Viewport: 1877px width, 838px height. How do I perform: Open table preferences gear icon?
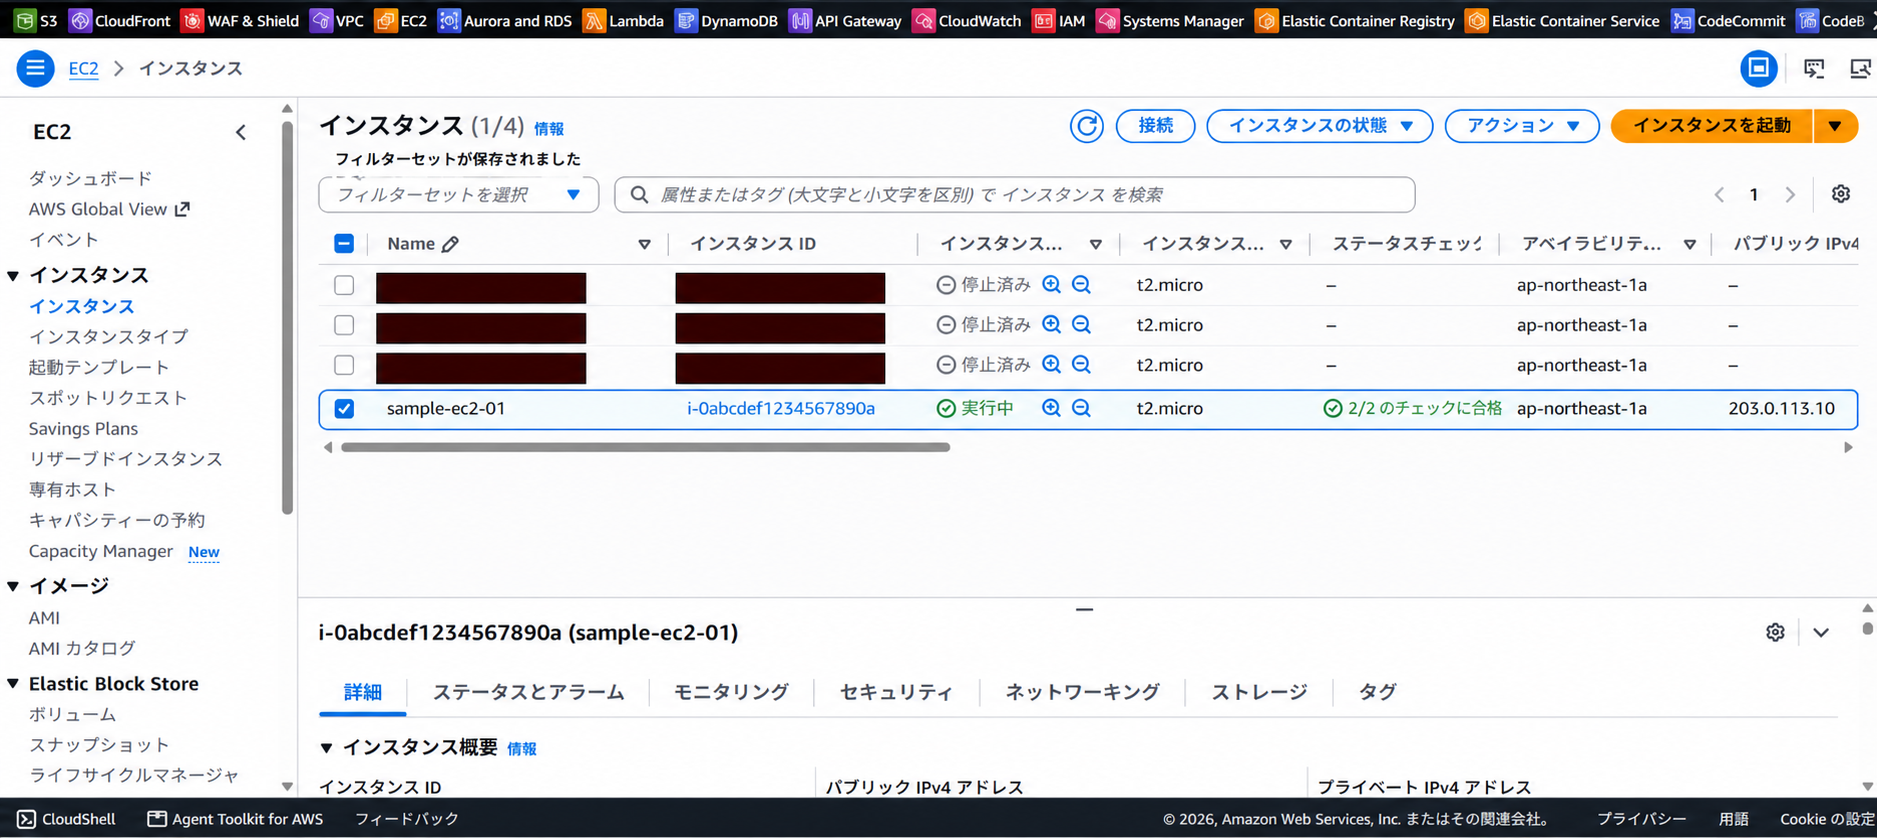click(1841, 194)
